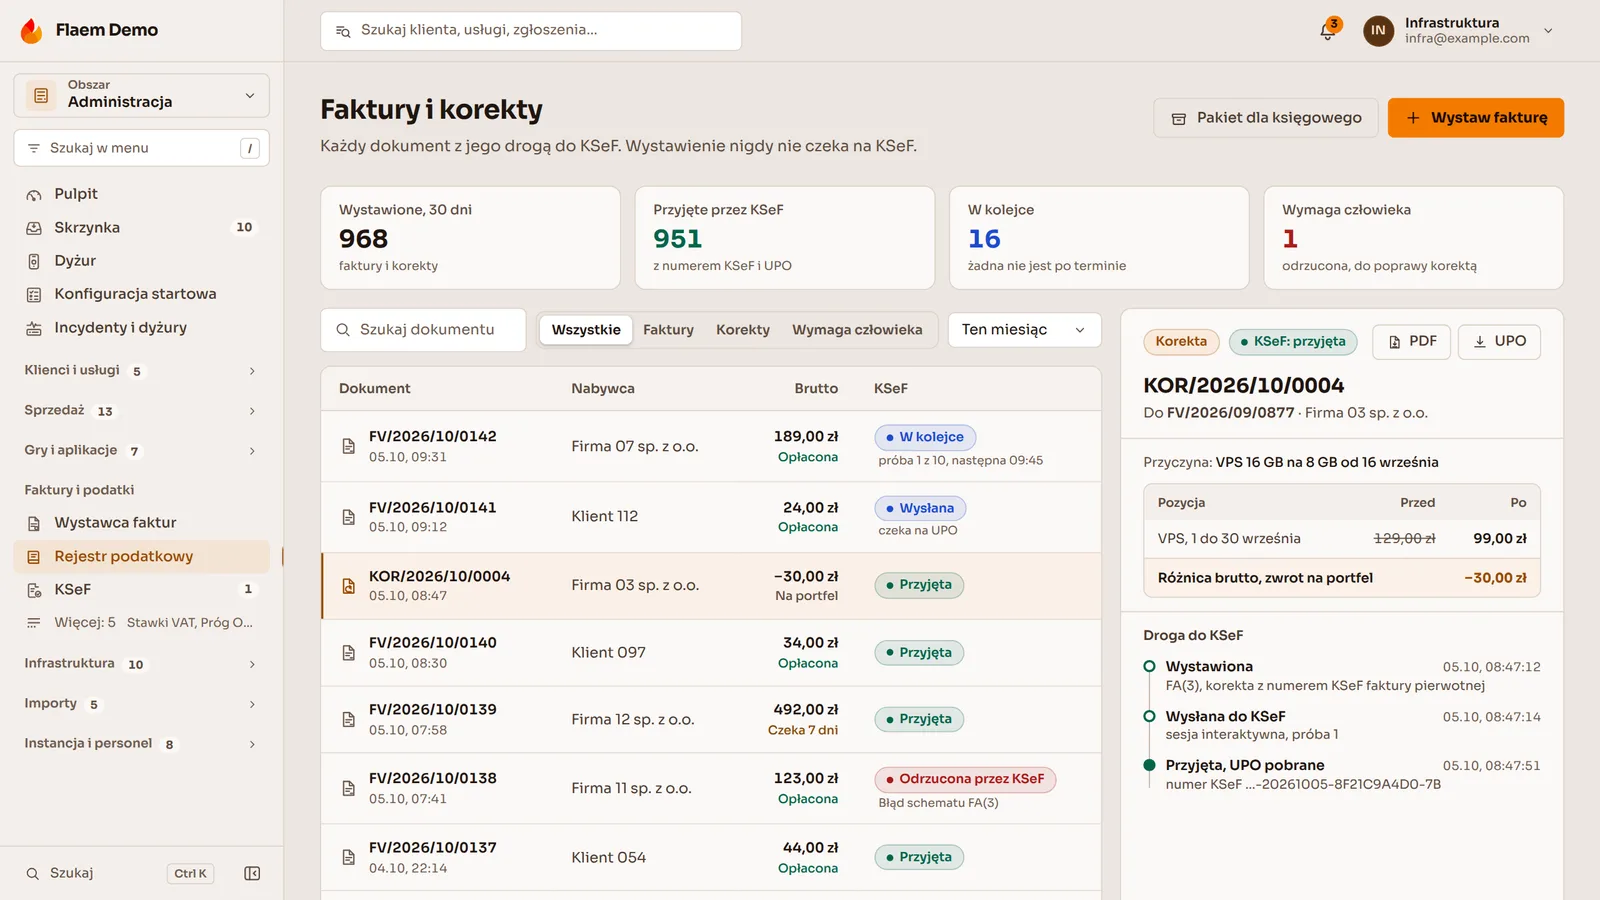Open bottom Szukaj Ctrl K search
The width and height of the screenshot is (1600, 900).
[x=120, y=873]
